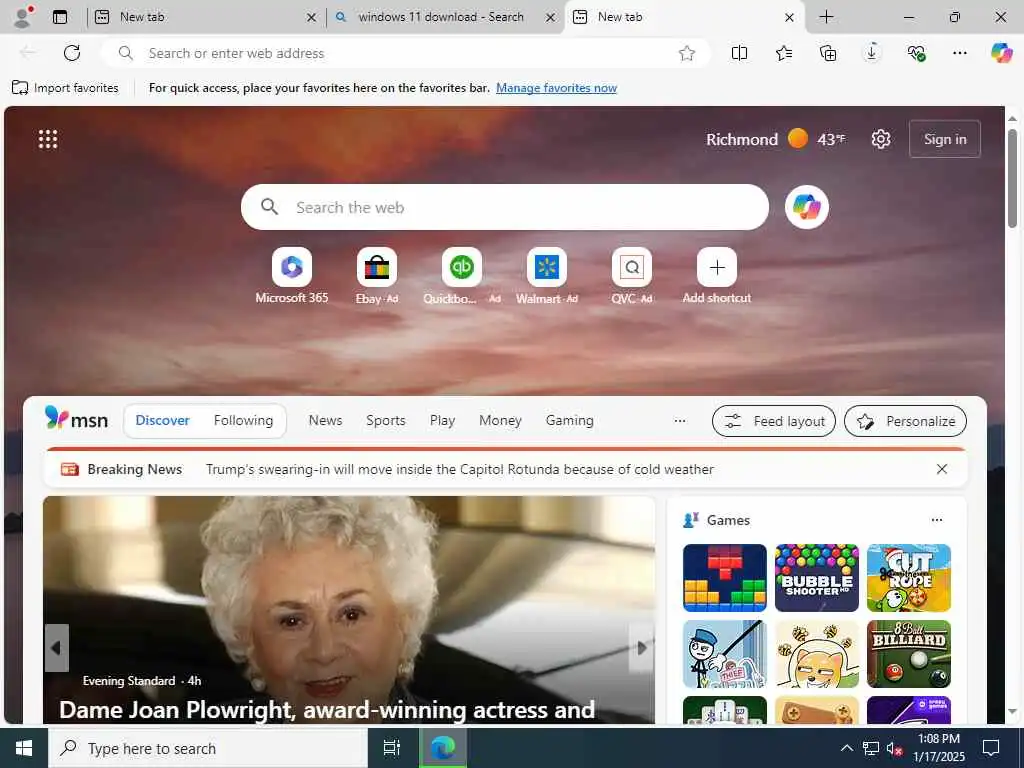The image size is (1024, 768).
Task: Show previous story in carousel
Action: 56,648
